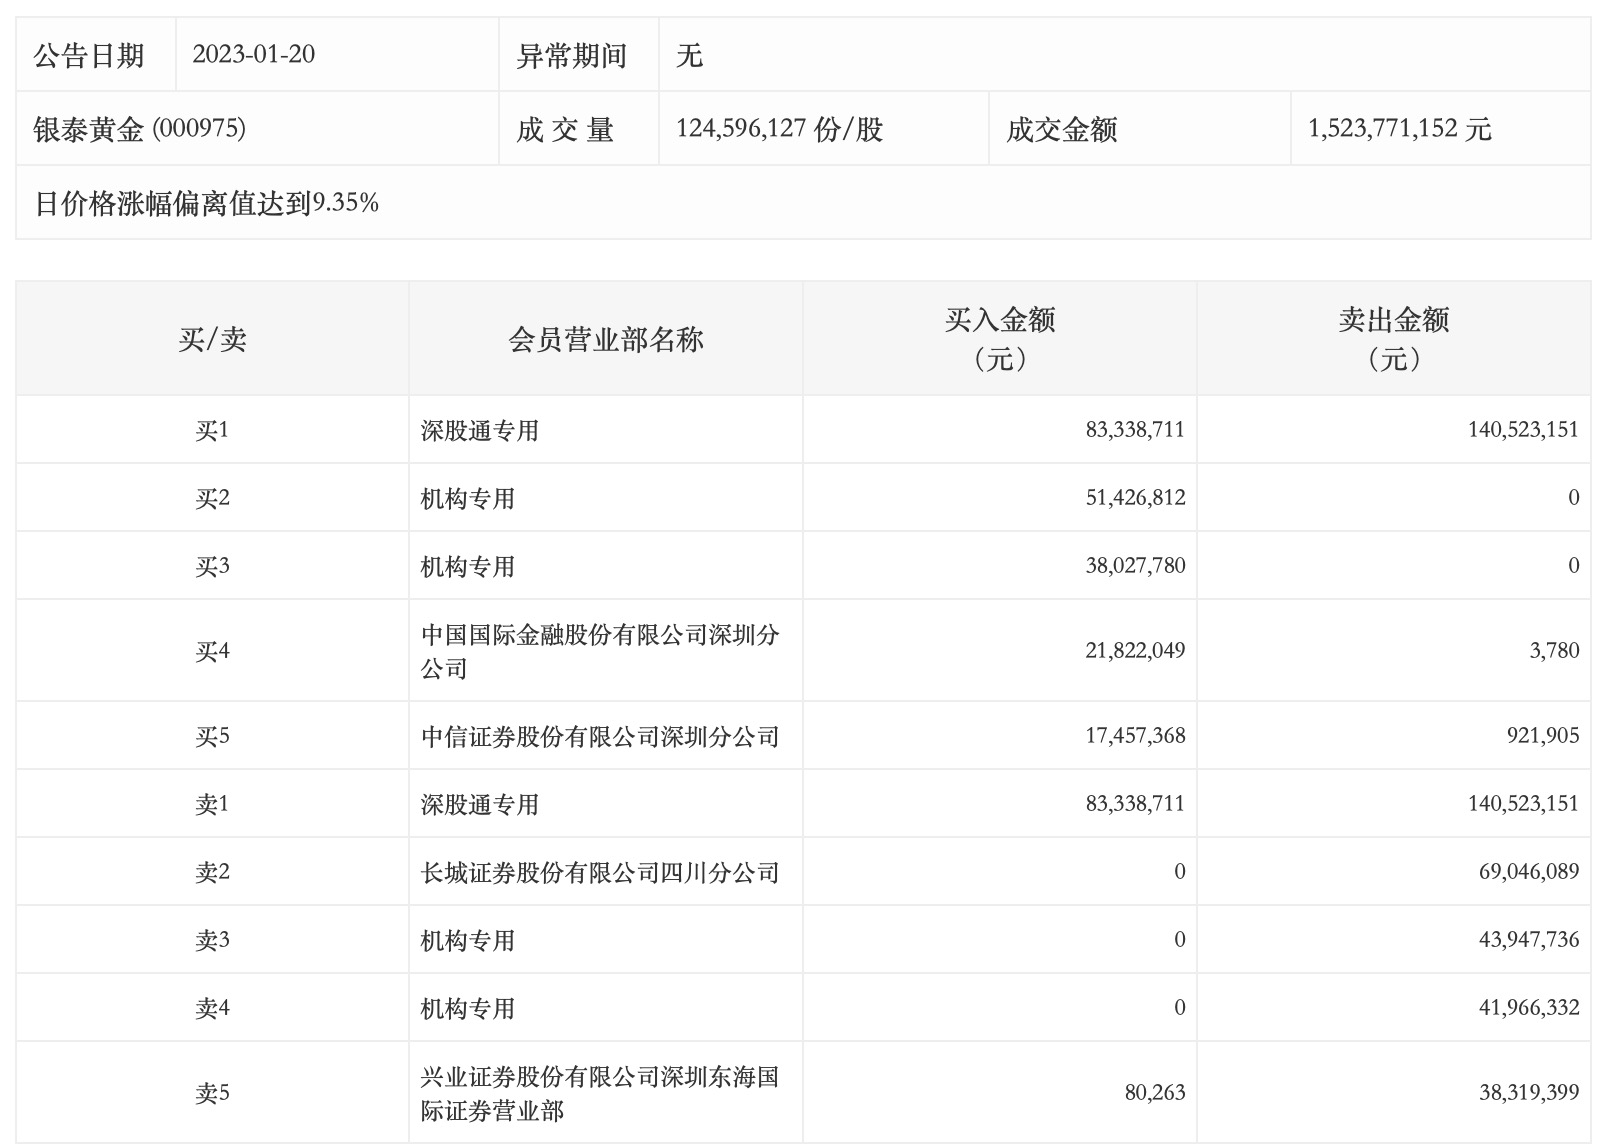
Task: Click 中国国际金融股份有限公司深圳分公司 broker name
Action: pos(600,652)
